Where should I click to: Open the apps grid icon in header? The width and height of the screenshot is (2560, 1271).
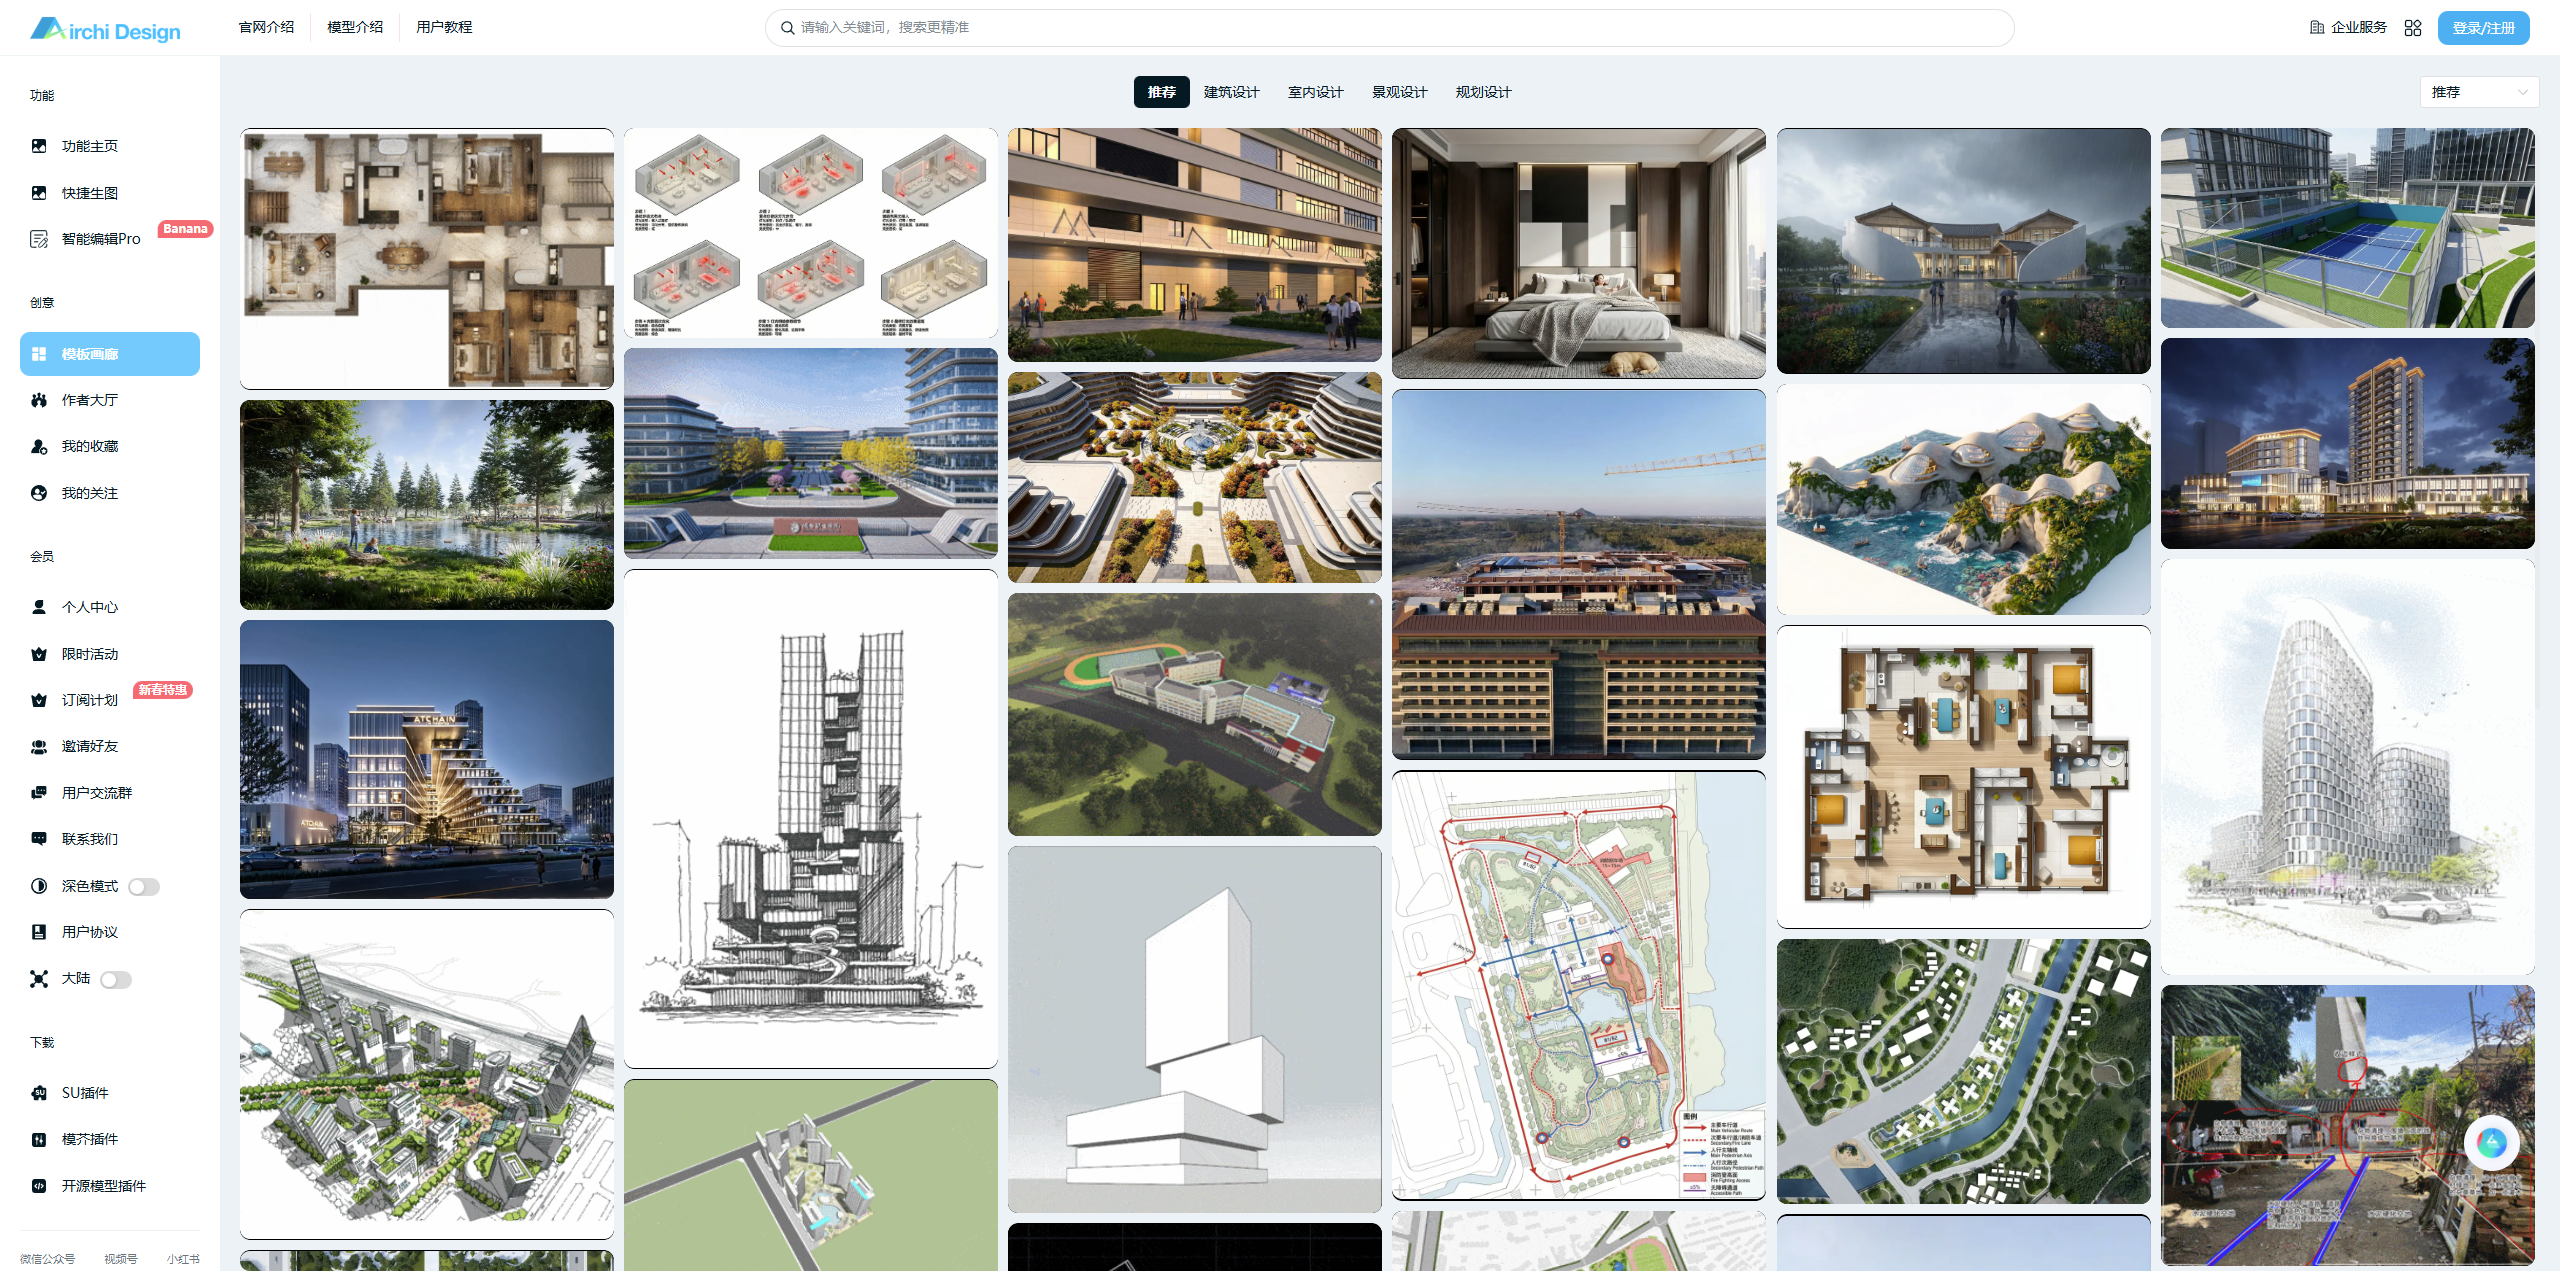point(2413,28)
